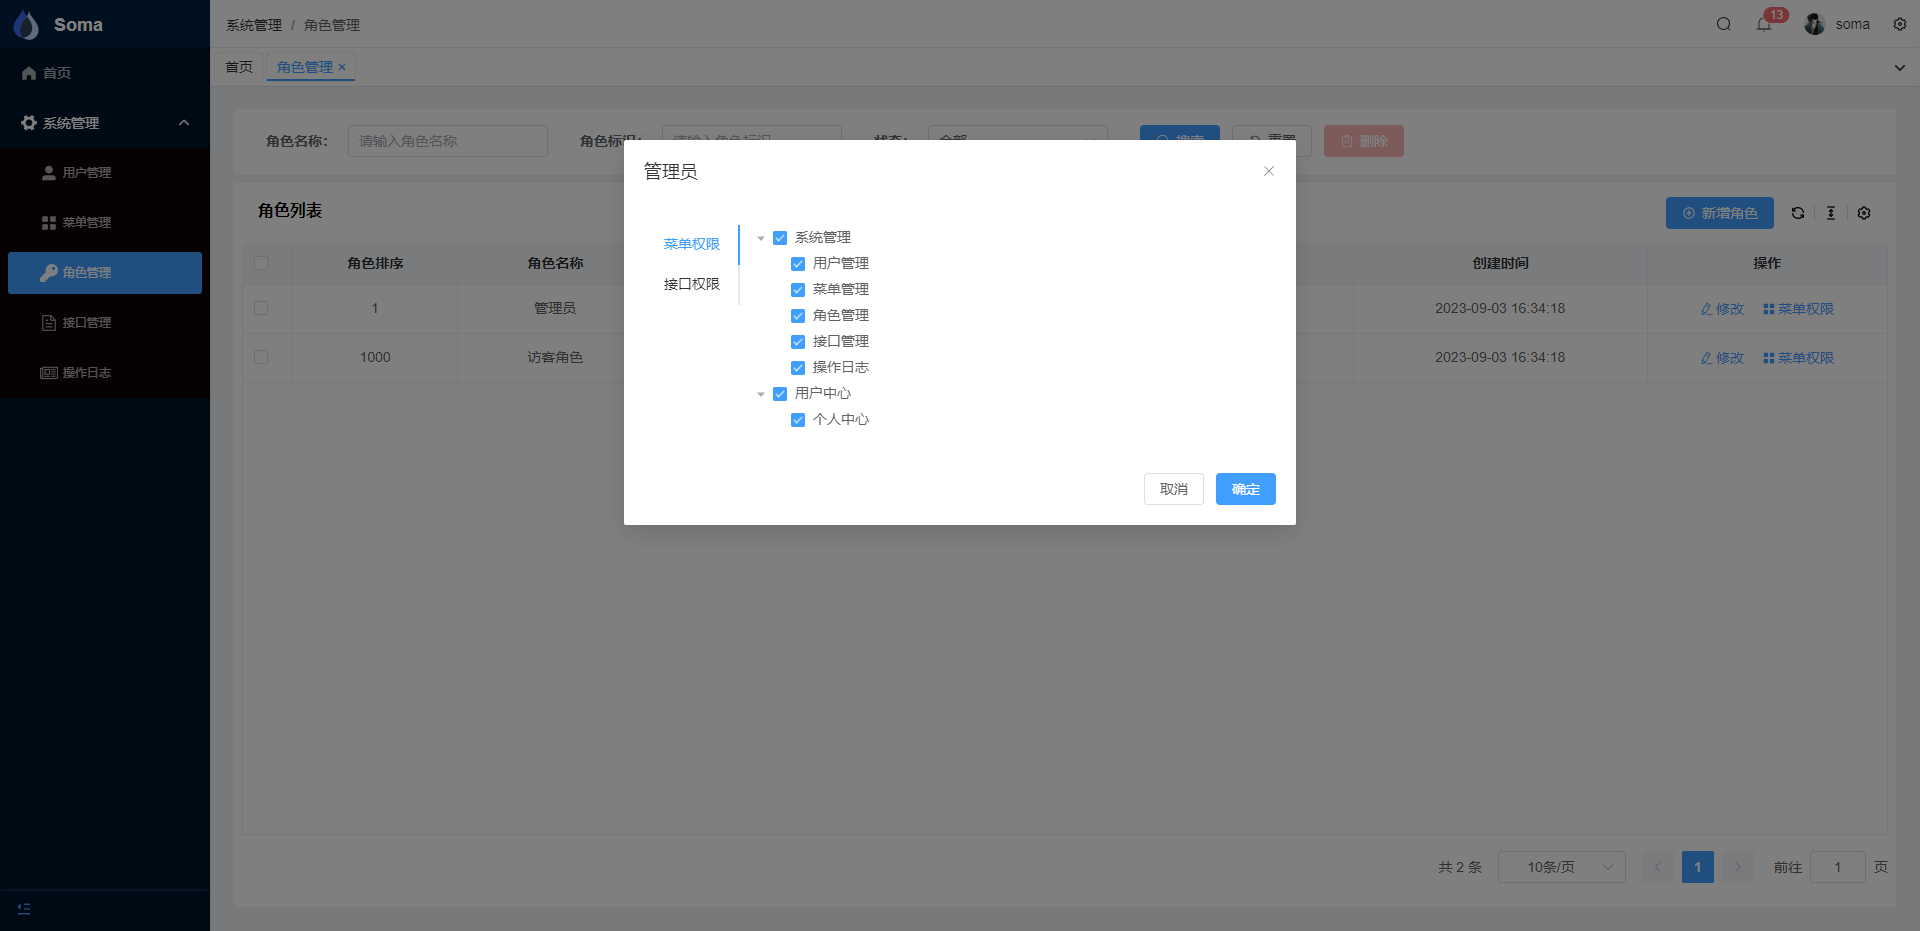Click the refresh icon above role table
1920x931 pixels.
[x=1798, y=213]
